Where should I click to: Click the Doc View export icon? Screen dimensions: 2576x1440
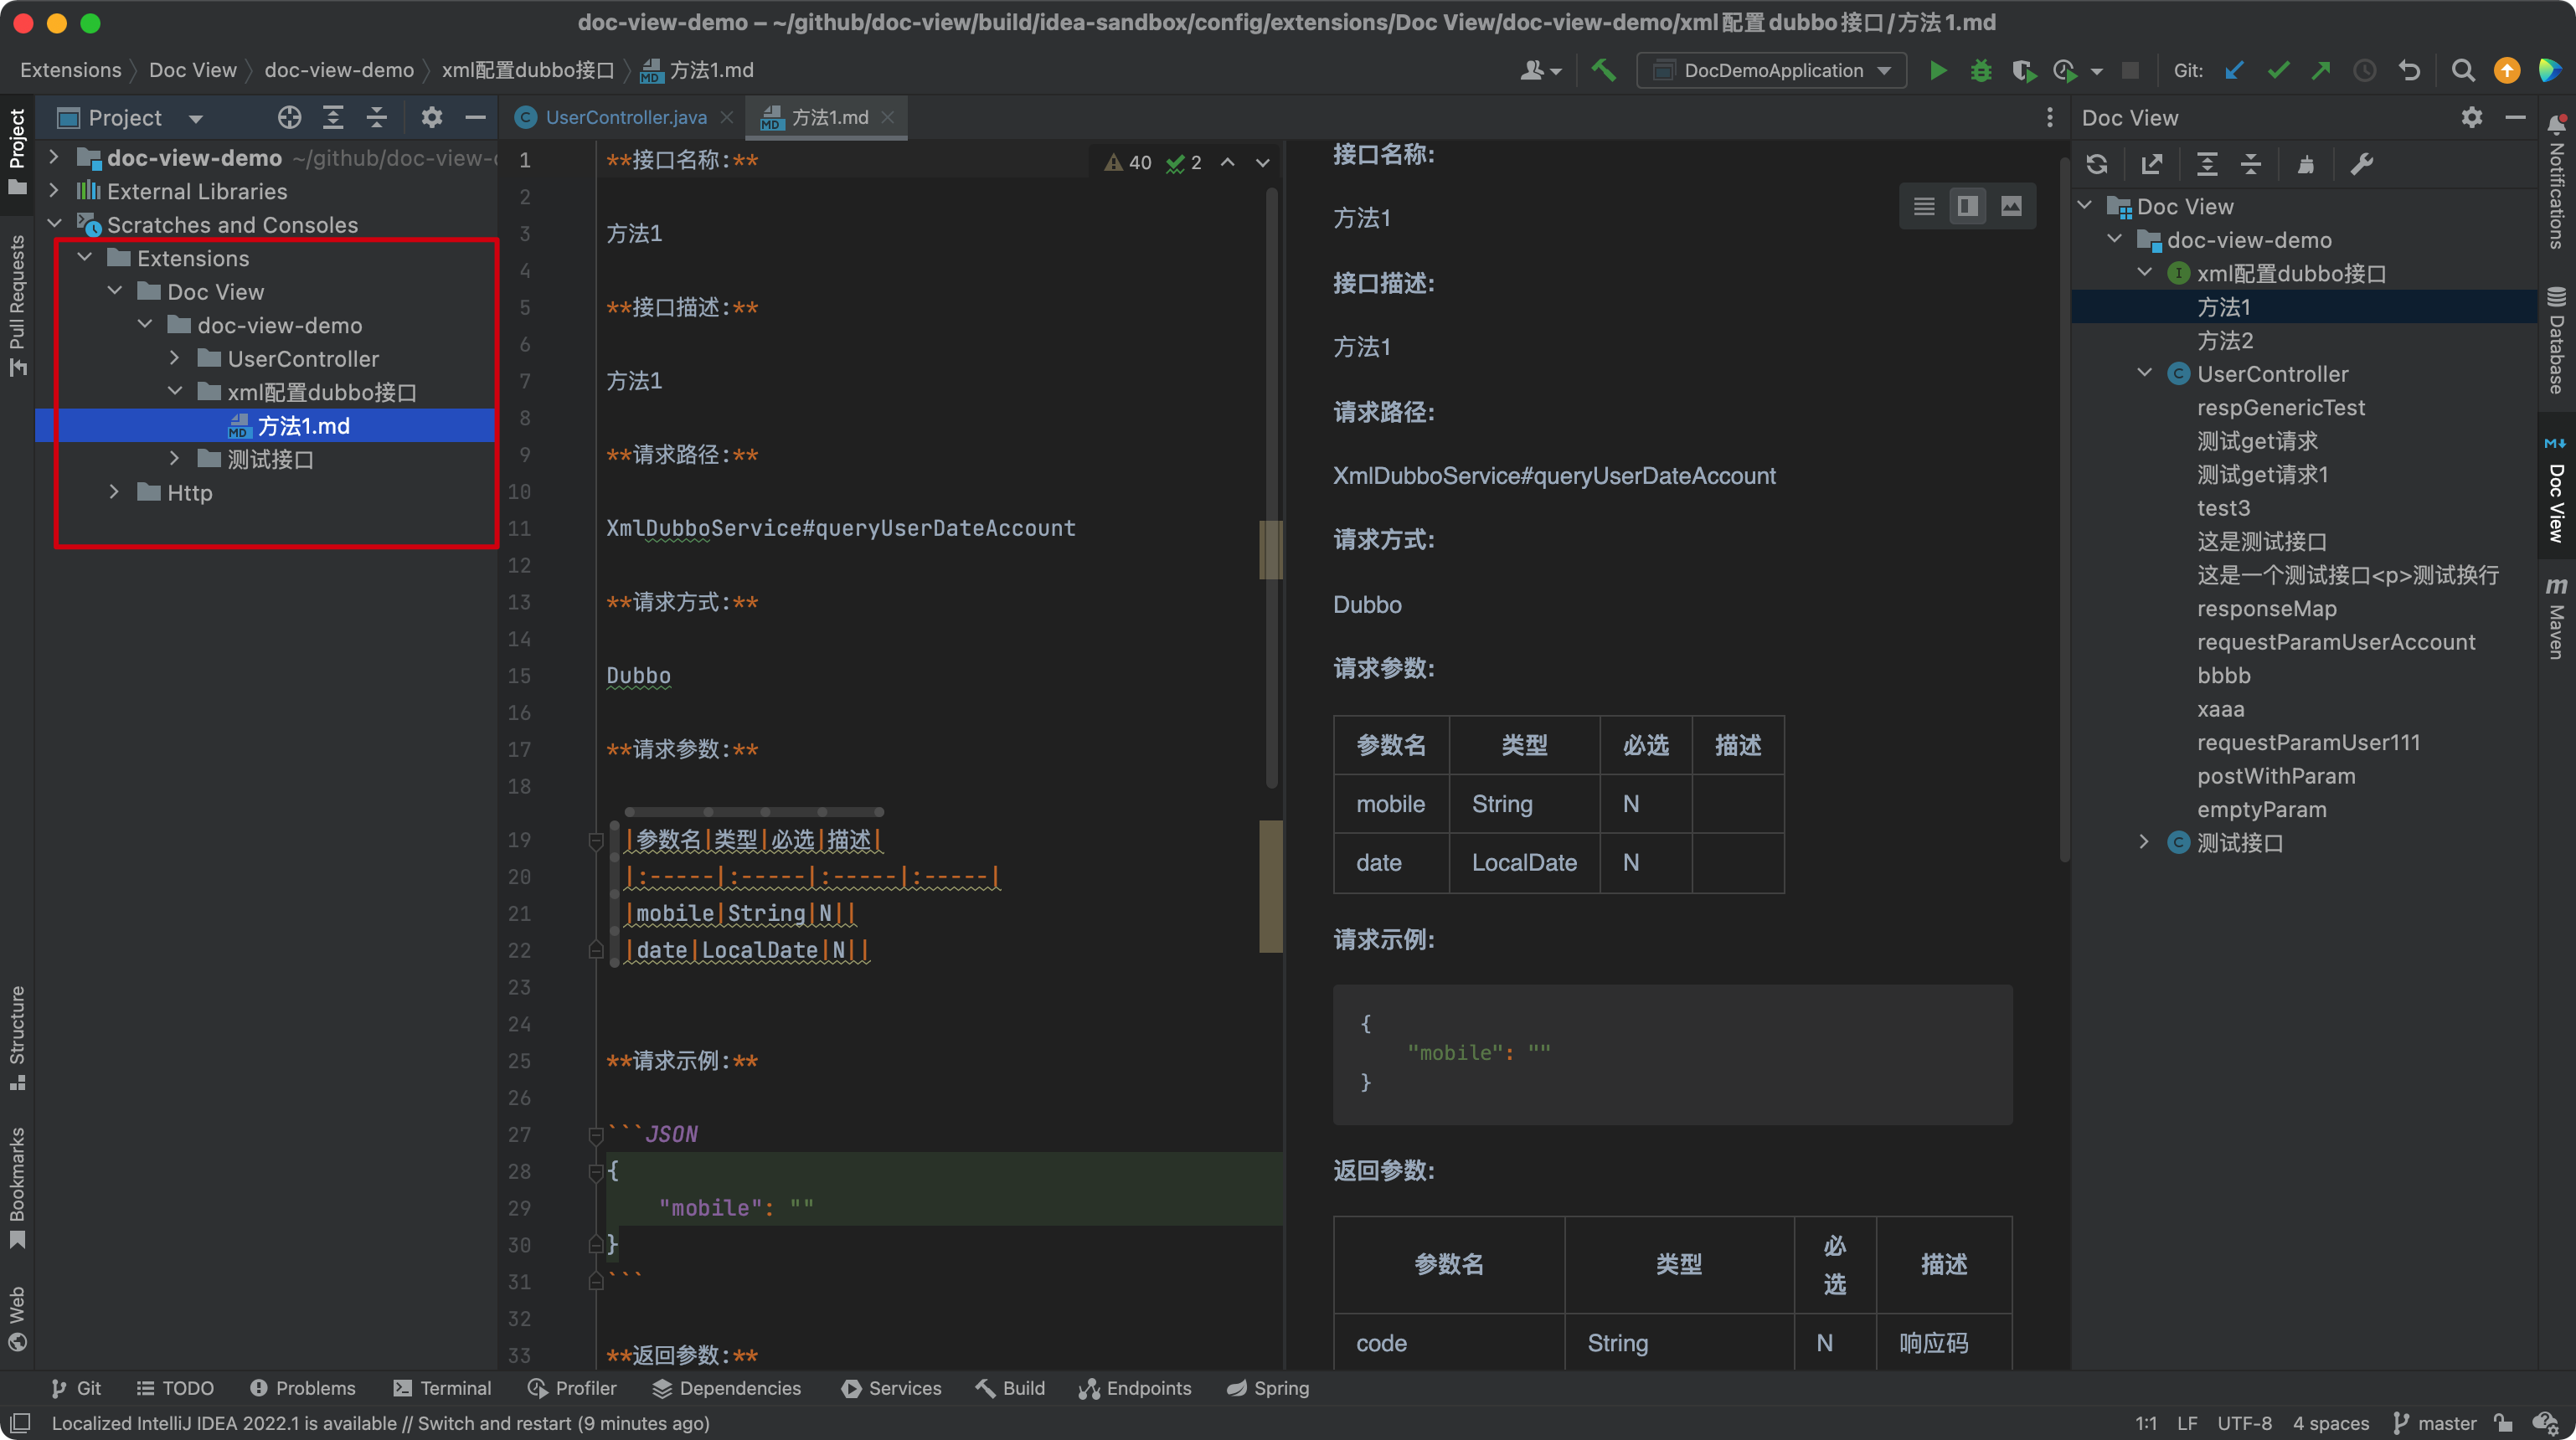pos(2152,164)
